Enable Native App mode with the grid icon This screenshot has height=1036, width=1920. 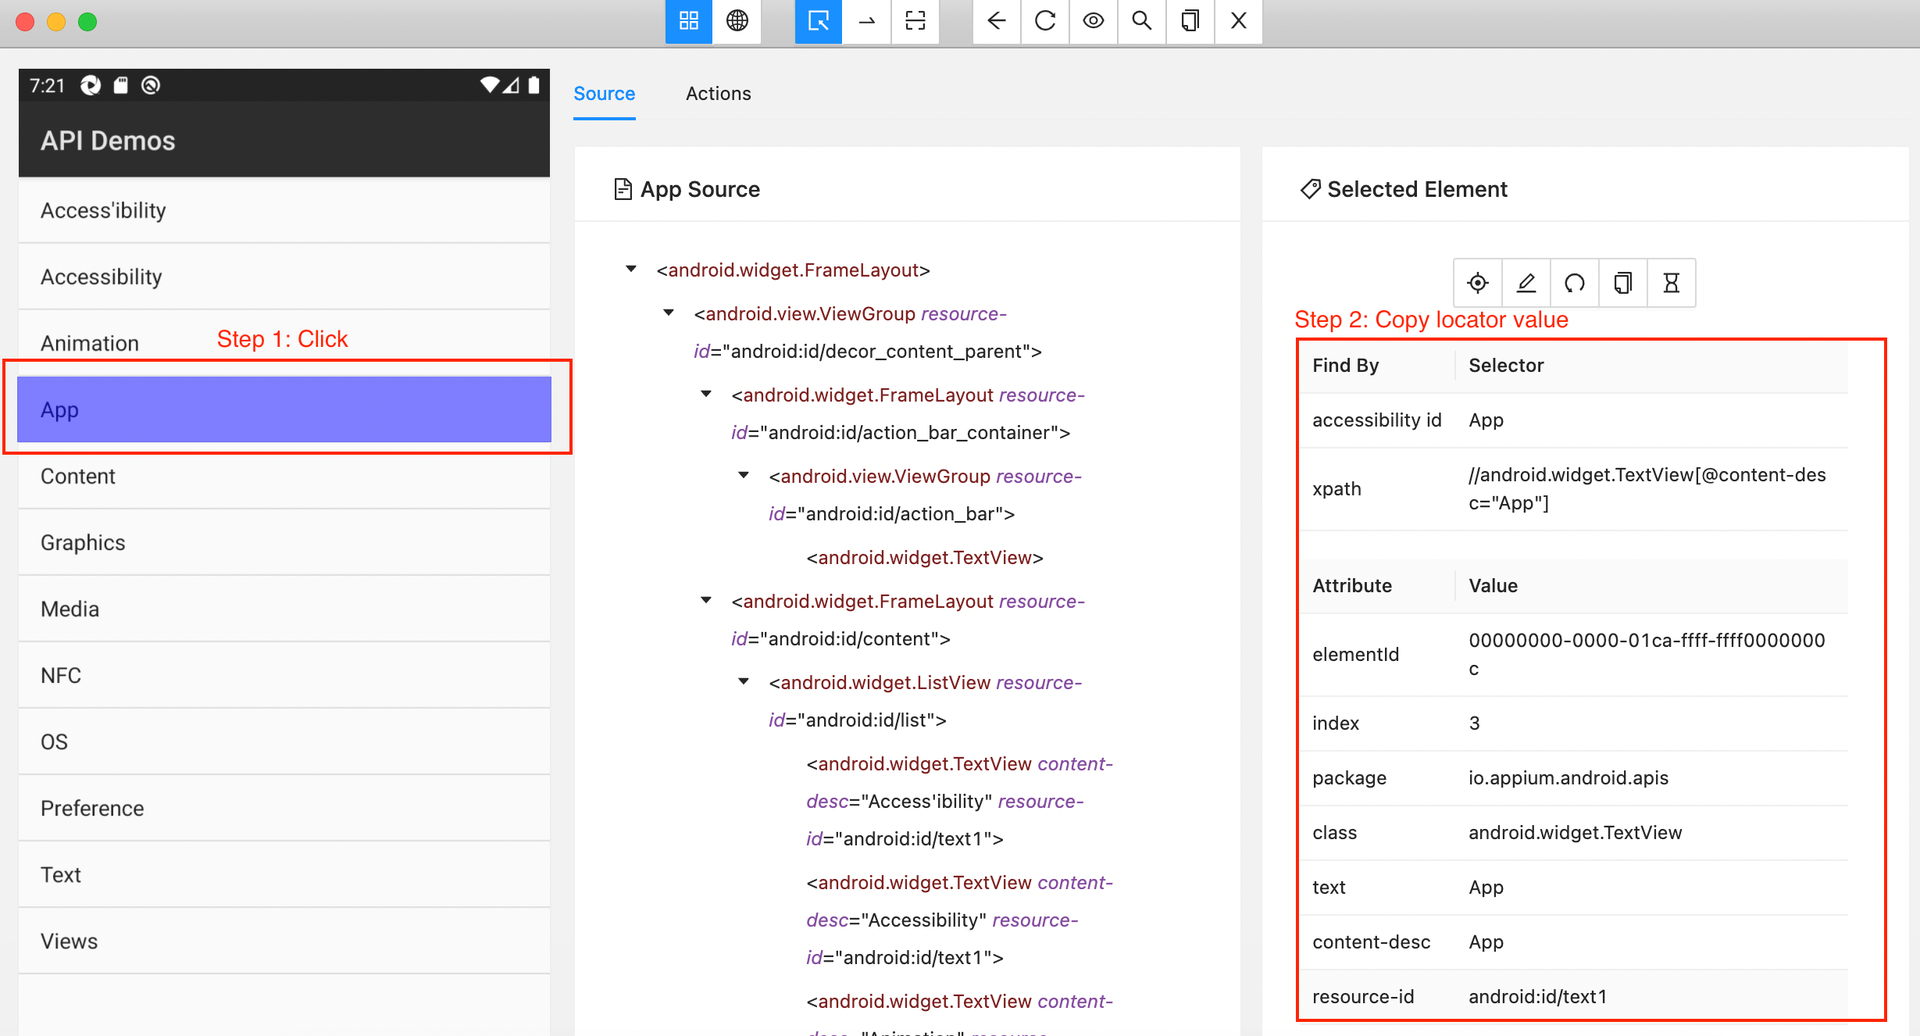[x=688, y=22]
